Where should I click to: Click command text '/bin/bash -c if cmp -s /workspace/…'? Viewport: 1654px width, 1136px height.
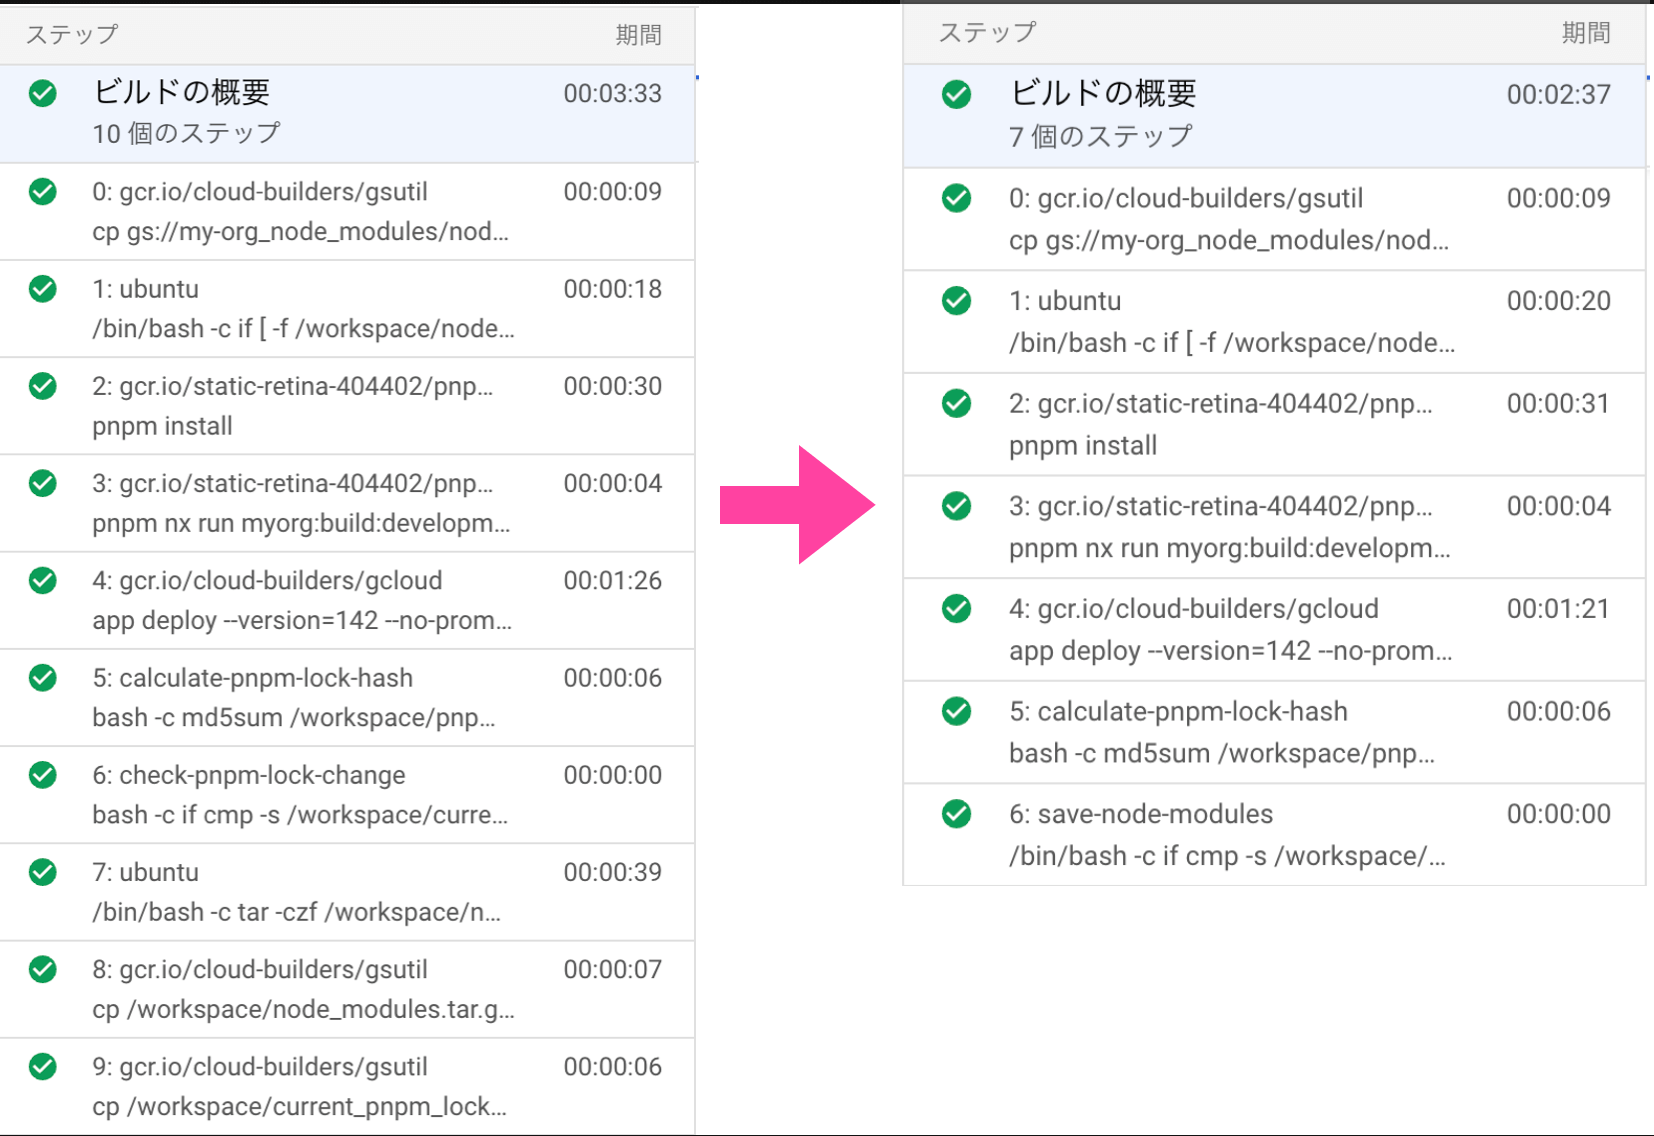pos(1227,856)
